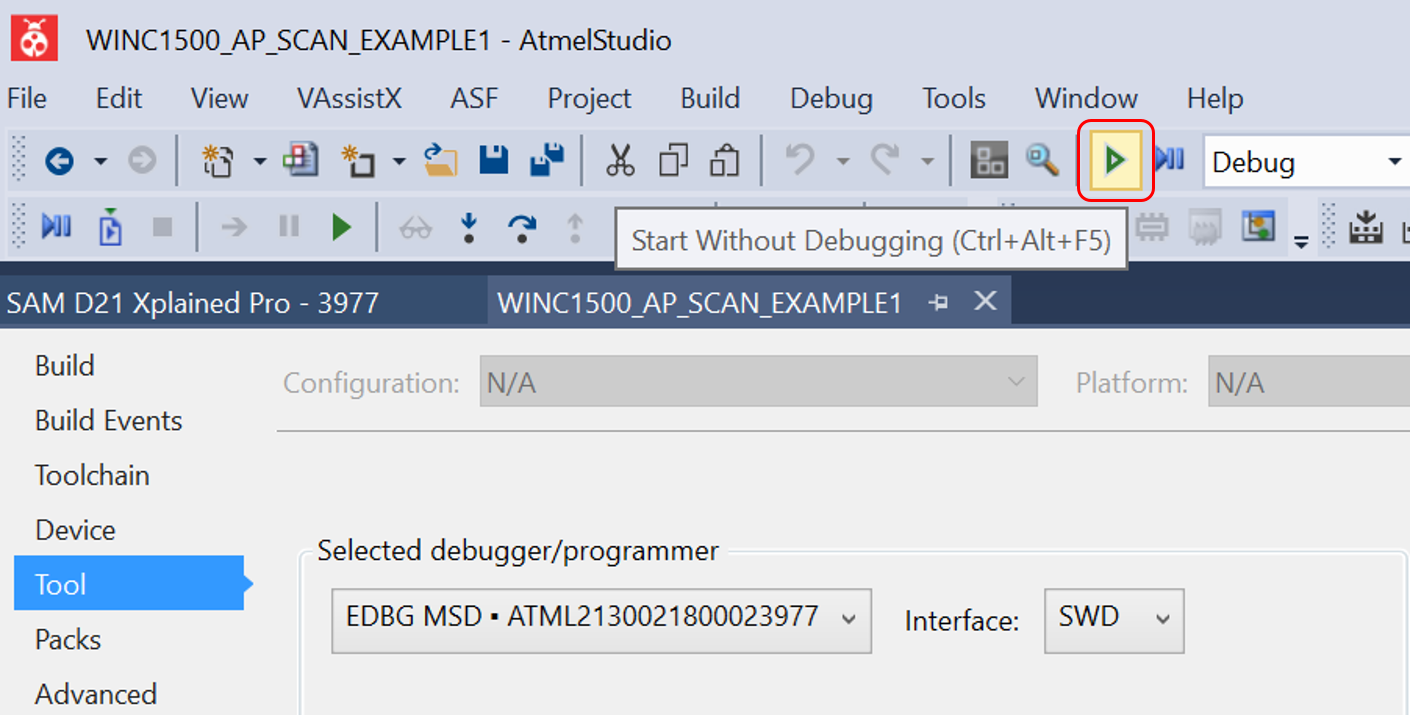Click the Navigate Backward arrow icon
Image resolution: width=1410 pixels, height=715 pixels.
[x=59, y=160]
